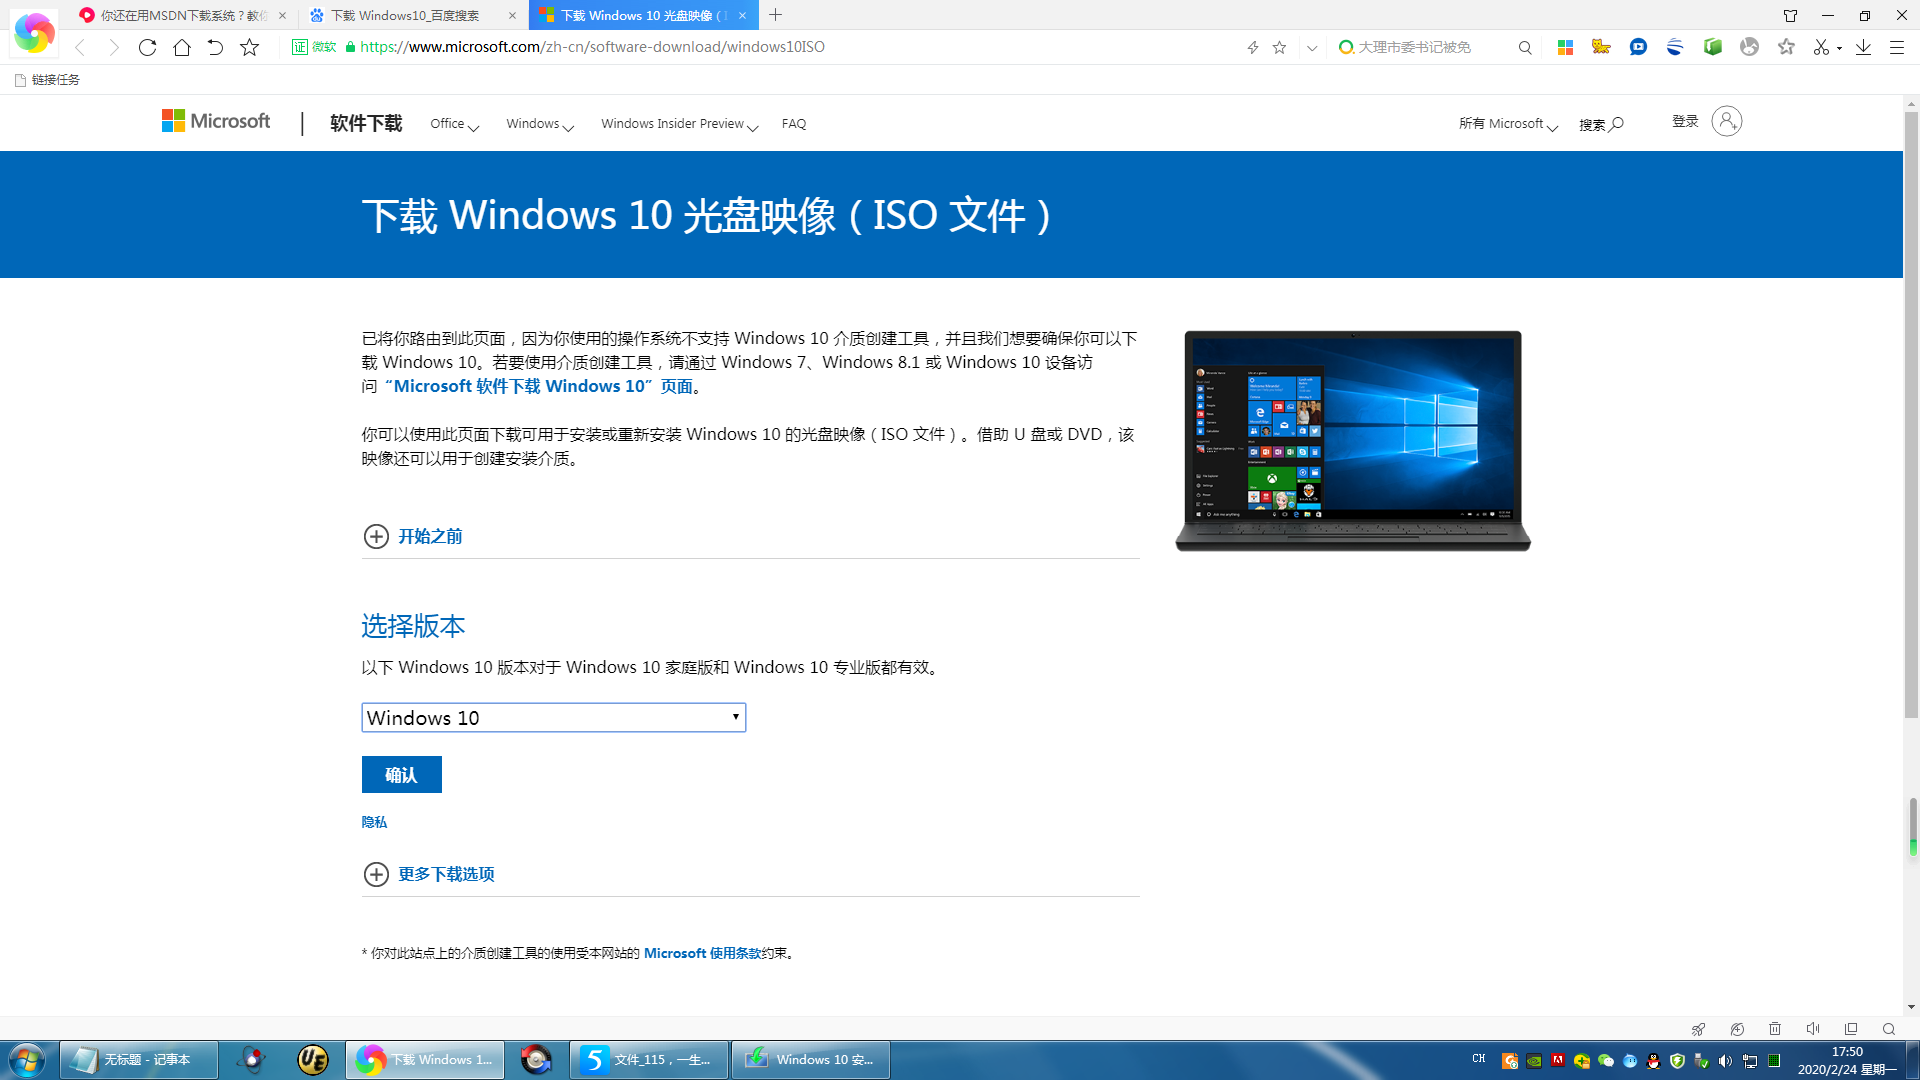The image size is (1920, 1080).
Task: Bookmark page with toolbar star icon
Action: pos(250,47)
